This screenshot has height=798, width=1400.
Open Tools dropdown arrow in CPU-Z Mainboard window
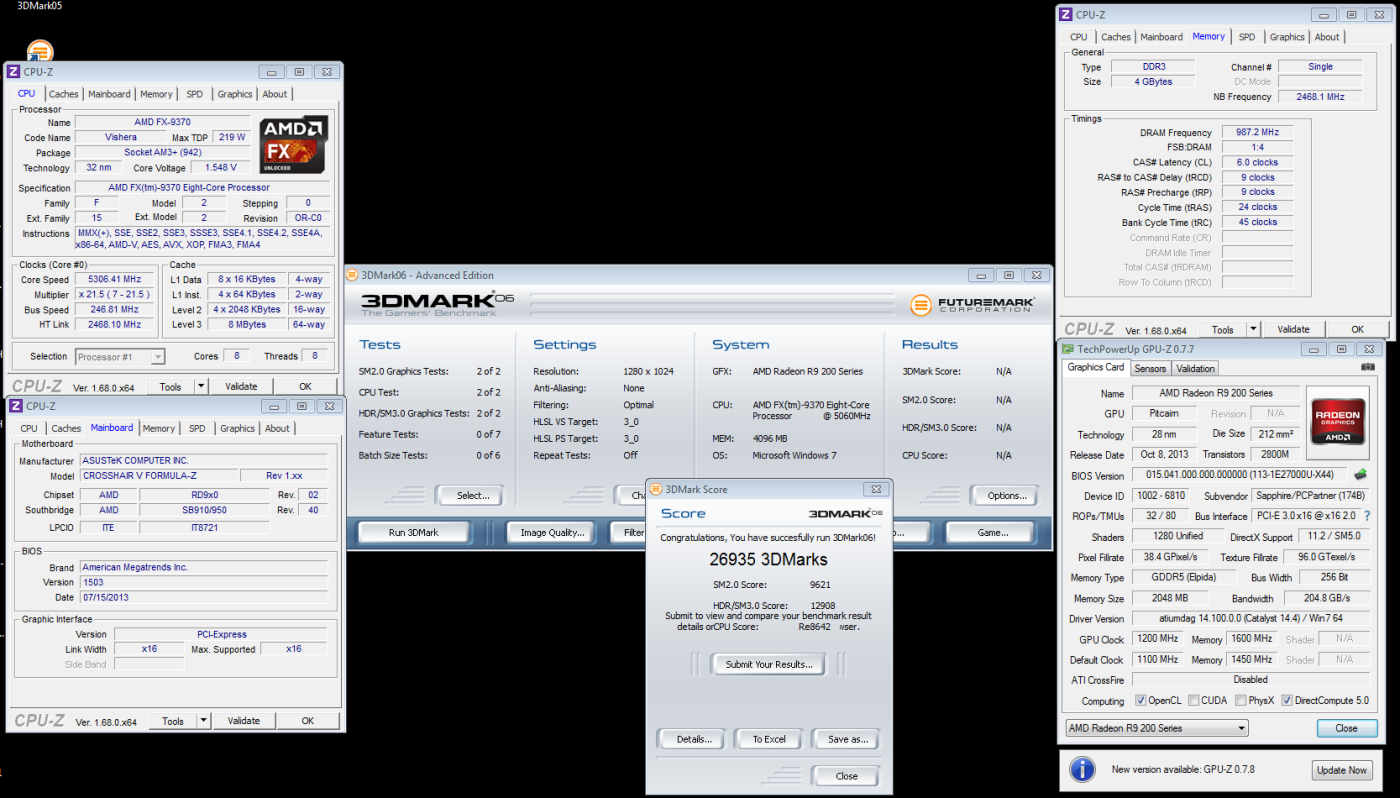[204, 720]
